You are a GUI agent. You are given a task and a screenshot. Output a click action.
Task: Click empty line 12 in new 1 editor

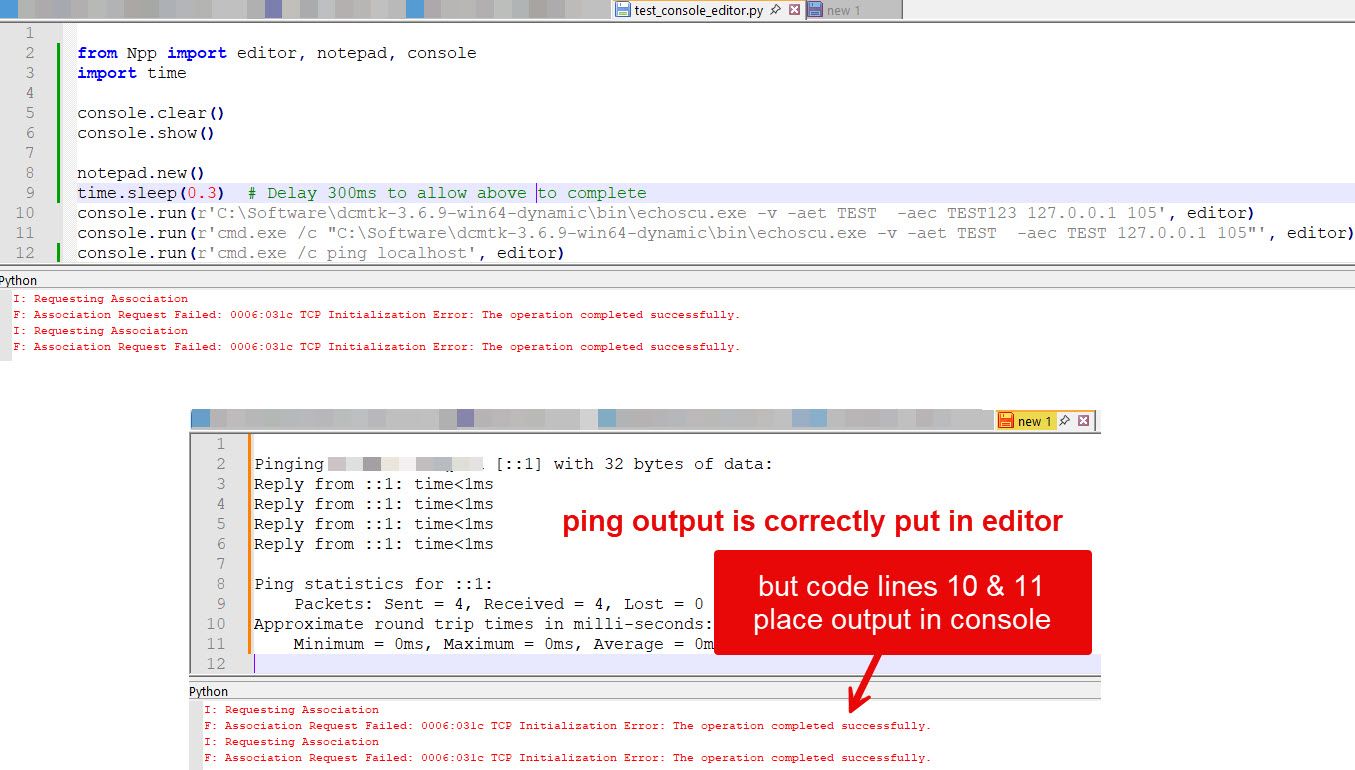(677, 664)
